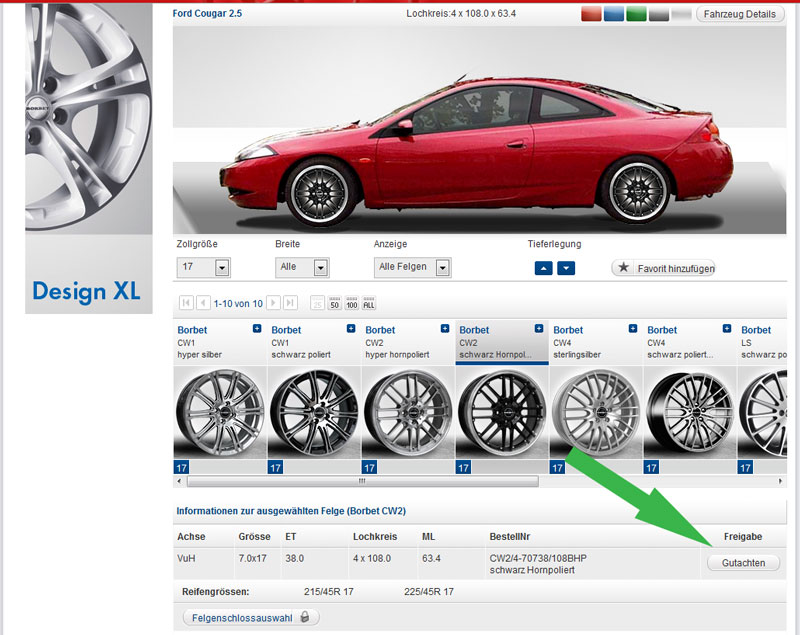Screen dimensions: 800x635
Task: Go to next page of wheel results
Action: (273, 303)
